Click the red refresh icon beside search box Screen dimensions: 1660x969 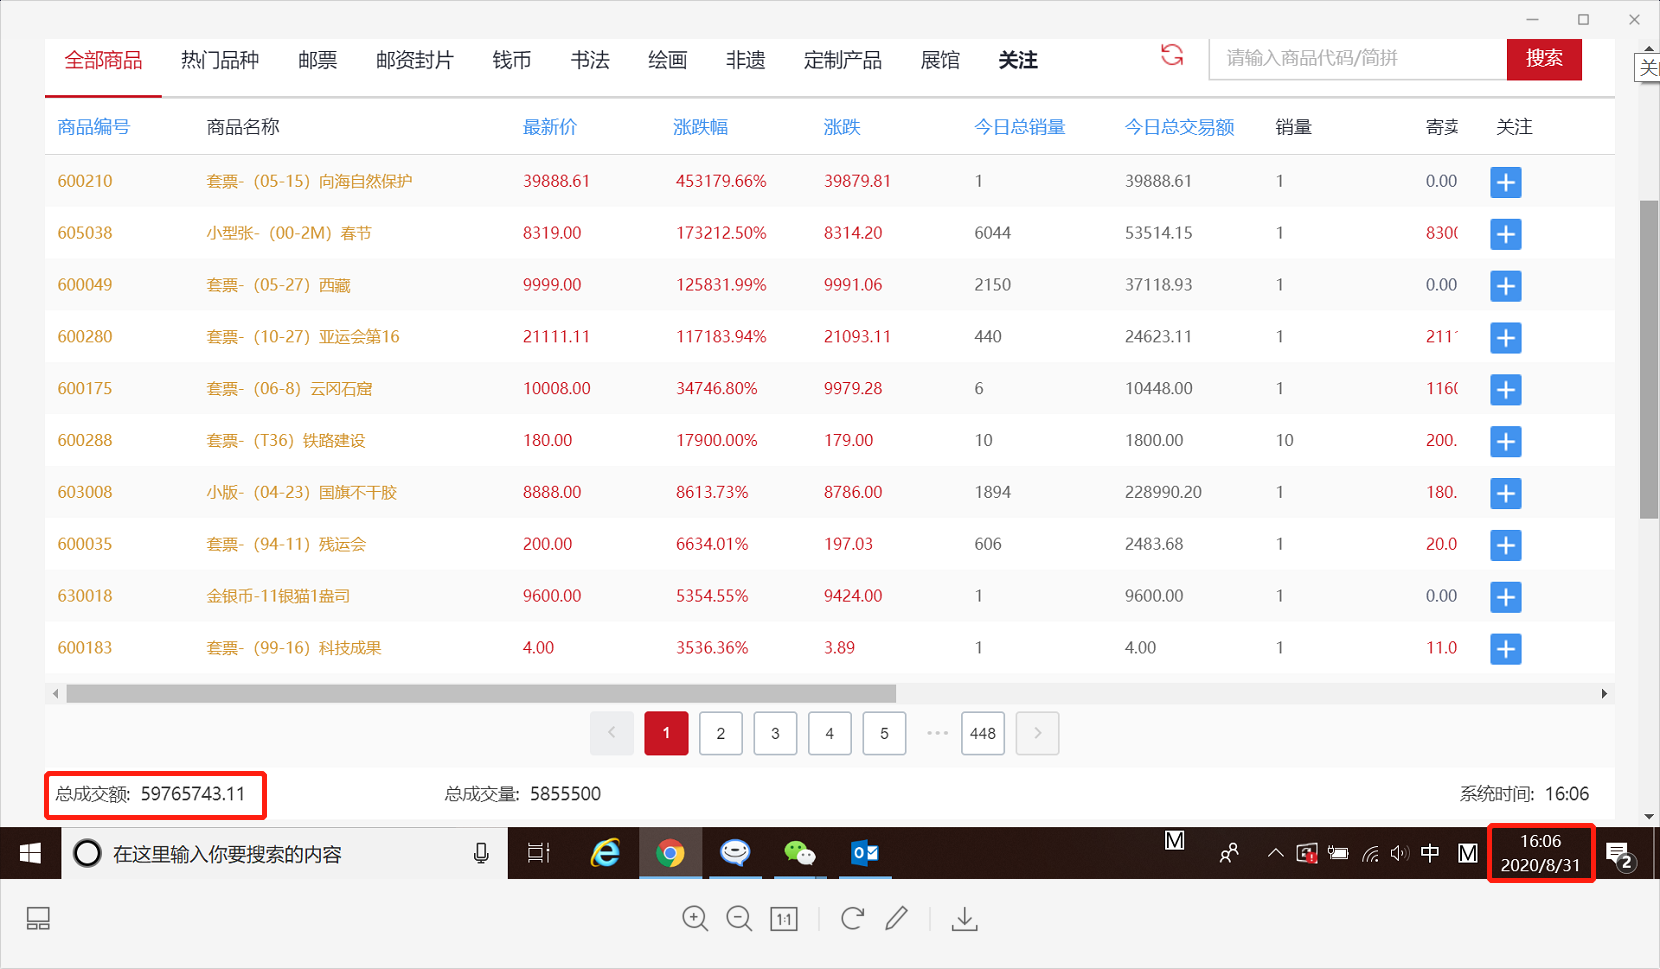click(x=1171, y=56)
